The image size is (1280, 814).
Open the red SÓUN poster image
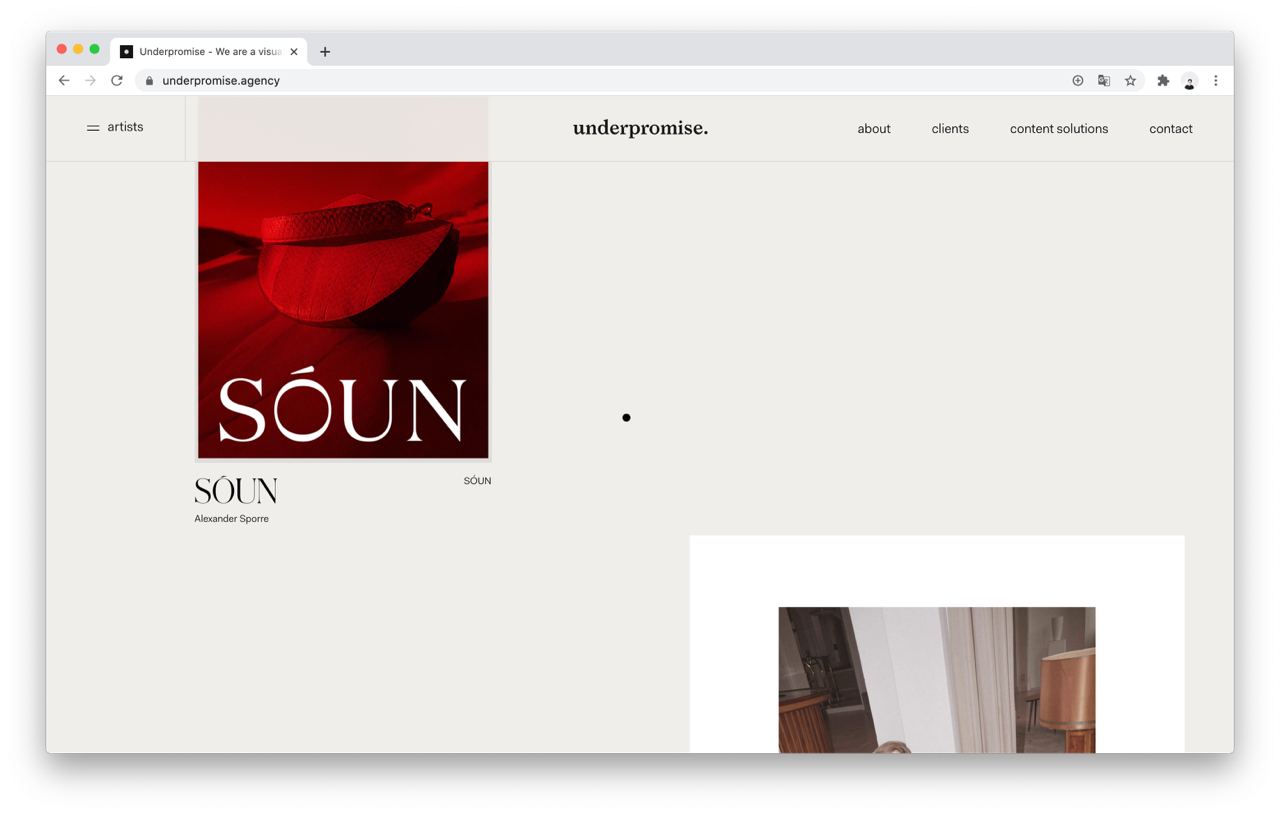pyautogui.click(x=343, y=310)
